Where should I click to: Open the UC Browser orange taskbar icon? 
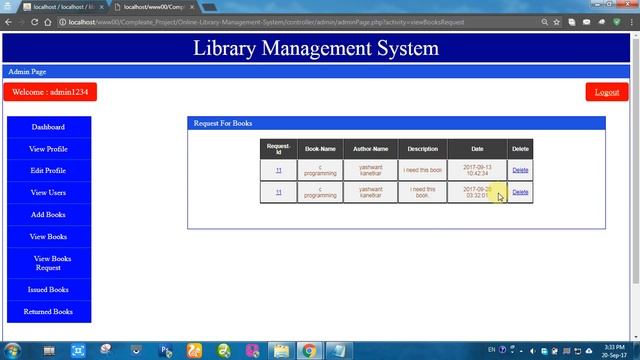(194, 351)
